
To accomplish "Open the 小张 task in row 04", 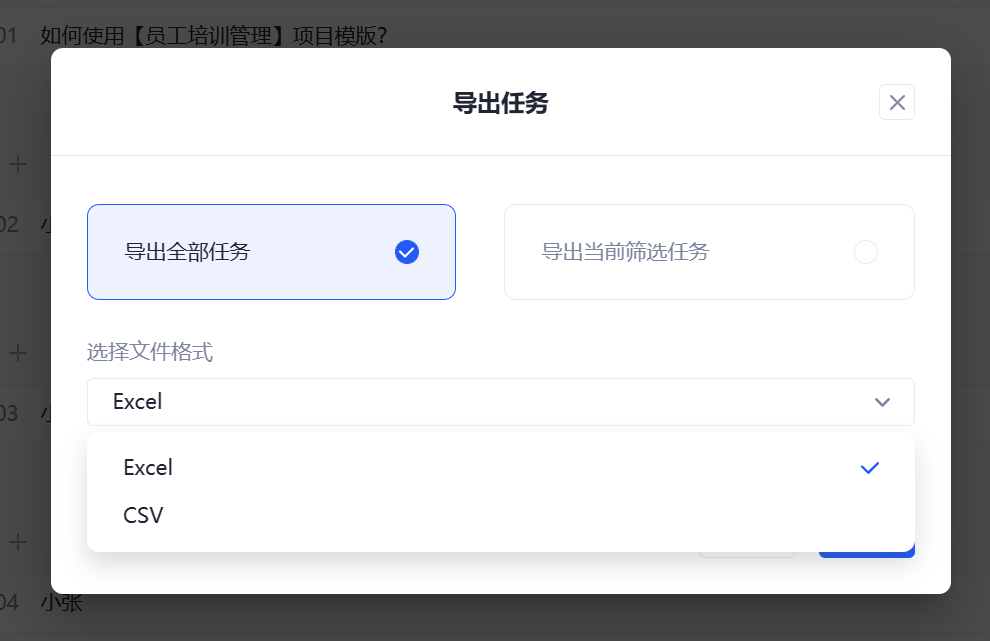I will 62,603.
